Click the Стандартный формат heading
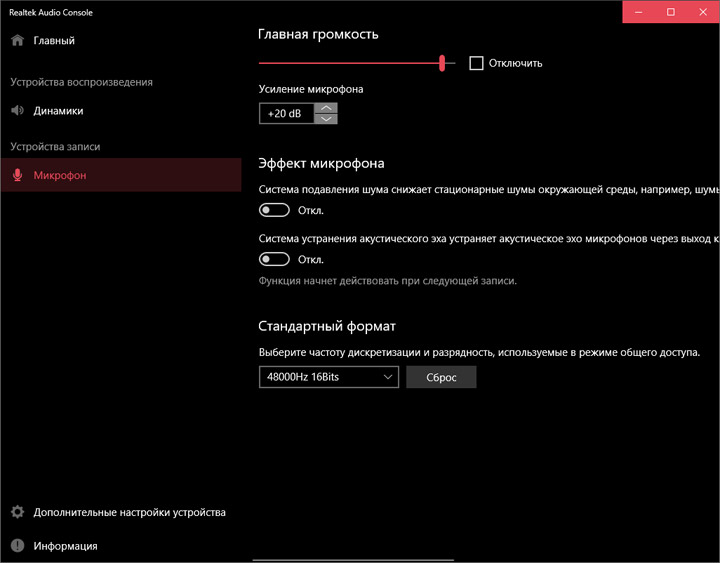The image size is (720, 563). pyautogui.click(x=327, y=327)
